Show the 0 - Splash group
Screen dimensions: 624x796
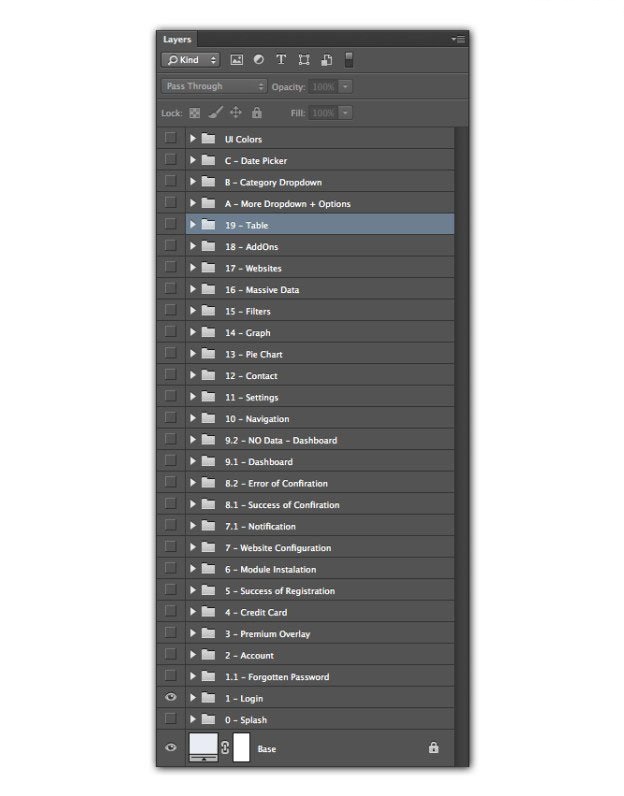[170, 719]
